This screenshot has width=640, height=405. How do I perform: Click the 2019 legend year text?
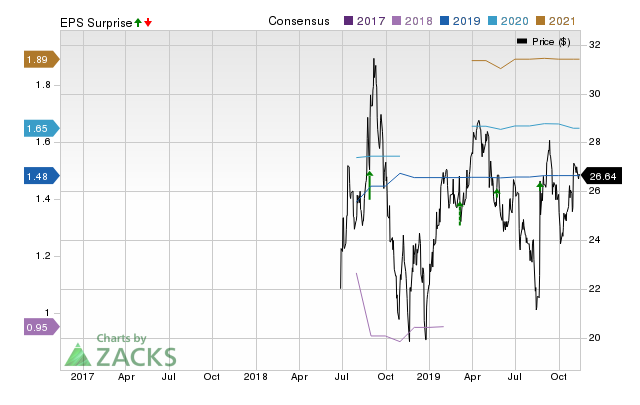pyautogui.click(x=467, y=21)
